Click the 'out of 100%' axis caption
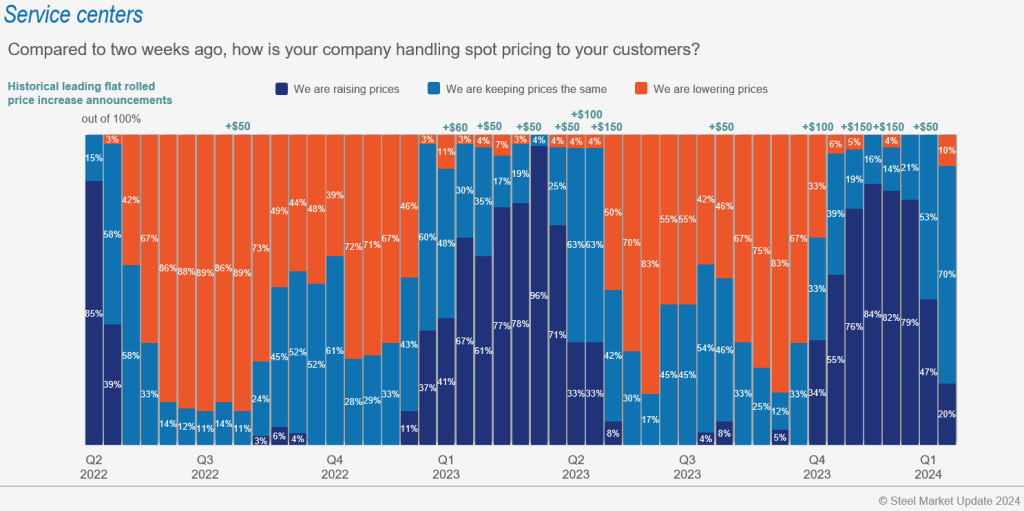The height and width of the screenshot is (511, 1024). point(111,119)
